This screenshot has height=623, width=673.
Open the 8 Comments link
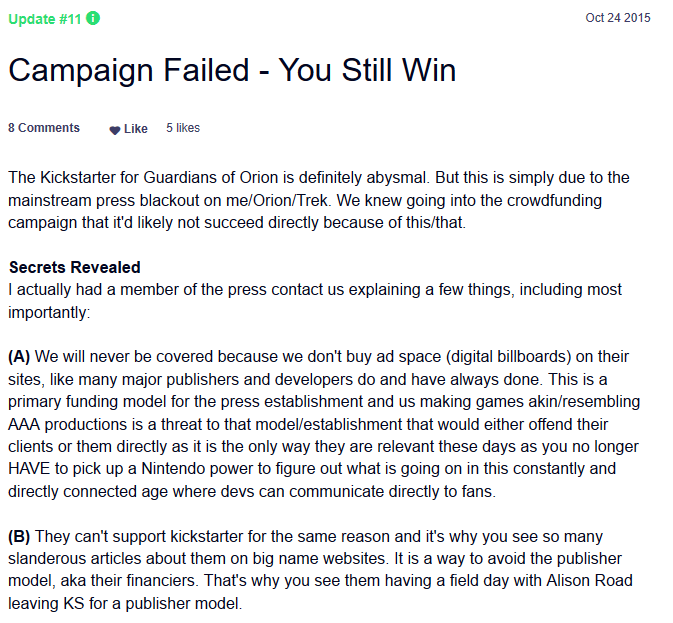tap(44, 128)
